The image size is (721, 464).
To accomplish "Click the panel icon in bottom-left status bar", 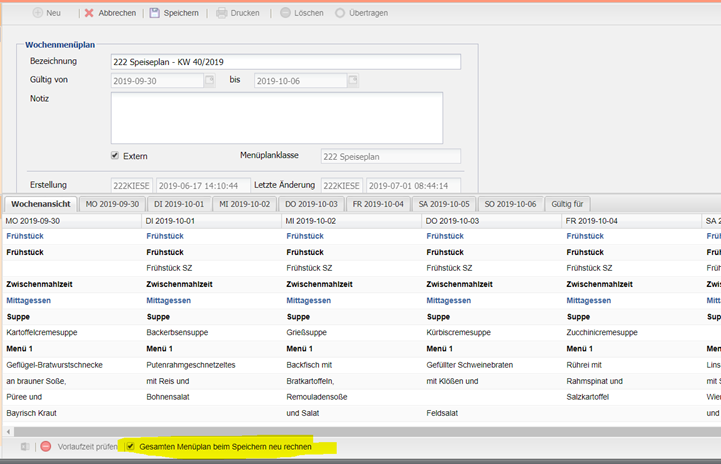I will (x=25, y=446).
